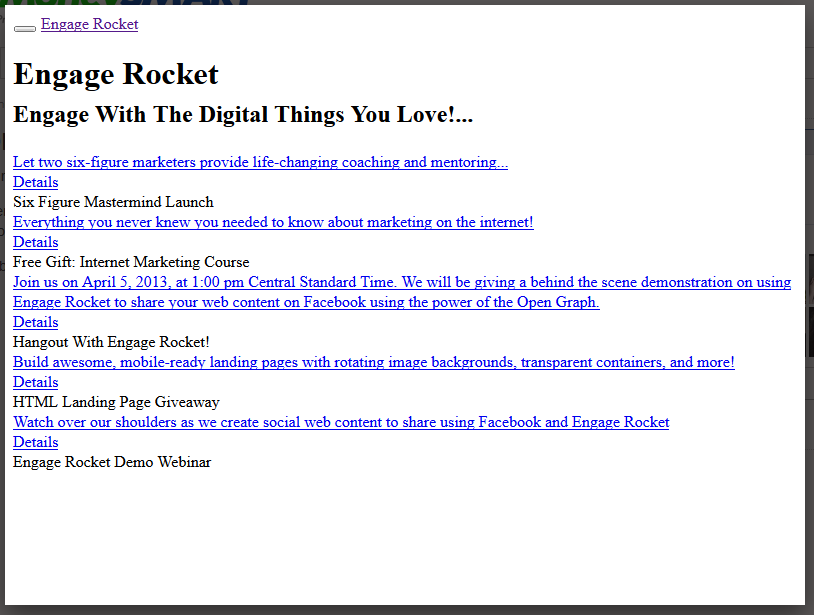Open the Watch over our shoulders link
Image resolution: width=814 pixels, height=615 pixels.
pos(341,422)
